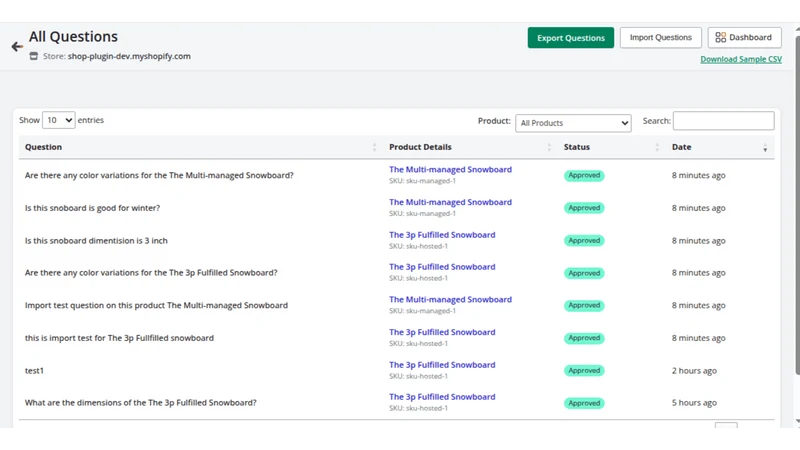This screenshot has width=800, height=450.
Task: Click the Question column header
Action: [x=43, y=147]
